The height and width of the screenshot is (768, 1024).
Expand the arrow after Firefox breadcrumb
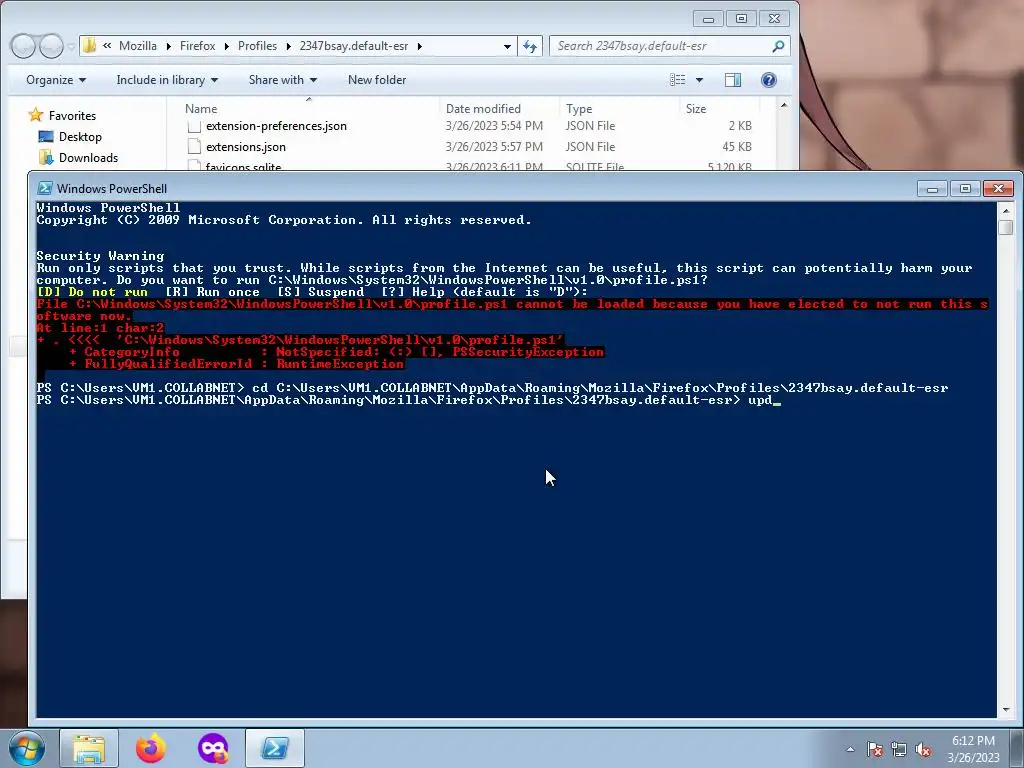pyautogui.click(x=227, y=46)
